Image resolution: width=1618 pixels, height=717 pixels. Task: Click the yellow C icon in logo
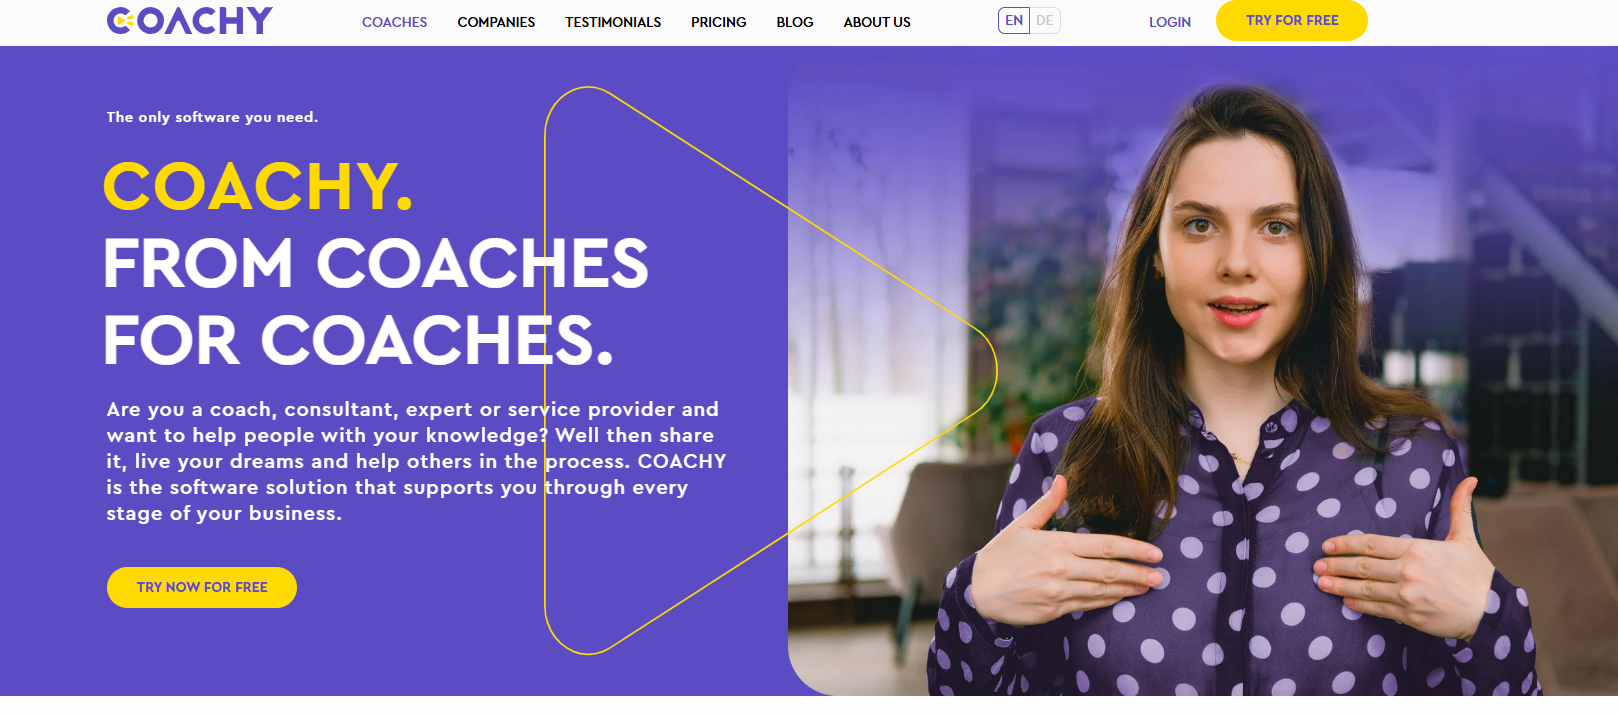click(x=120, y=21)
